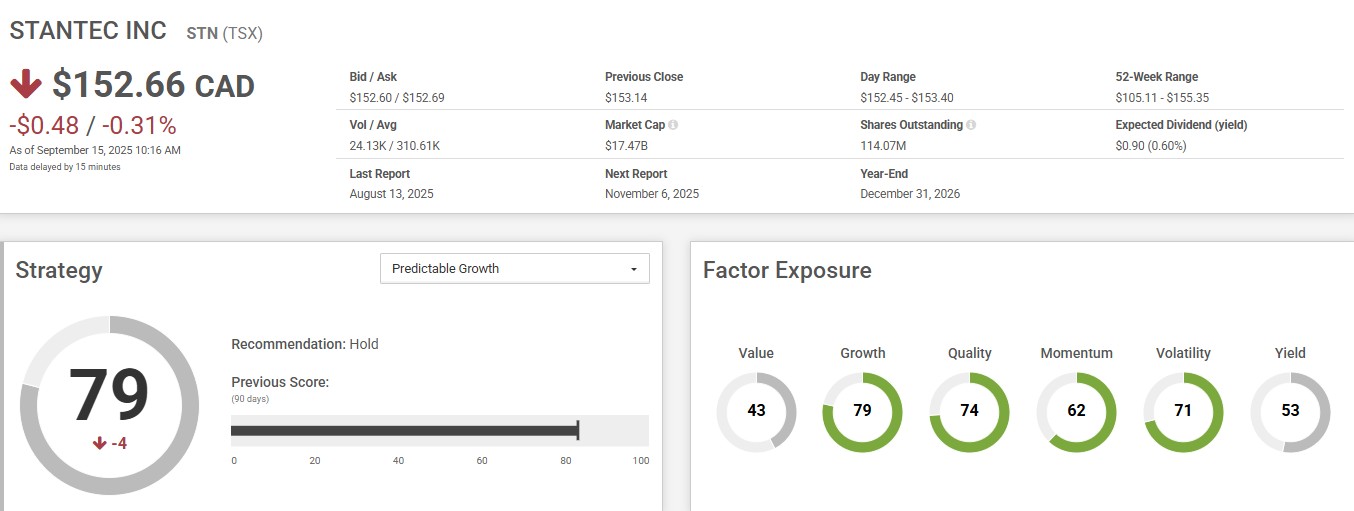Click the Previous Score progress bar
The height and width of the screenshot is (511, 1354).
(440, 431)
